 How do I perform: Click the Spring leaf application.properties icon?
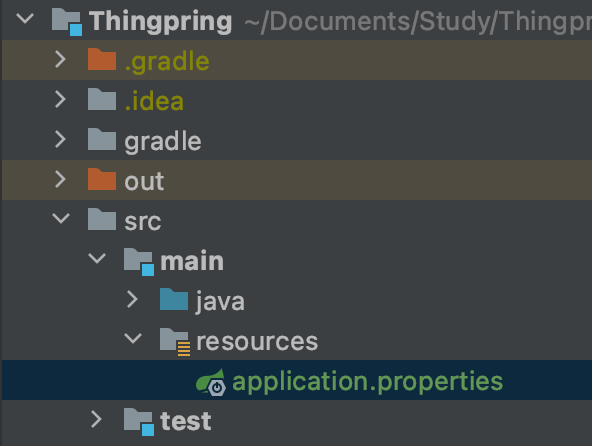pos(211,383)
